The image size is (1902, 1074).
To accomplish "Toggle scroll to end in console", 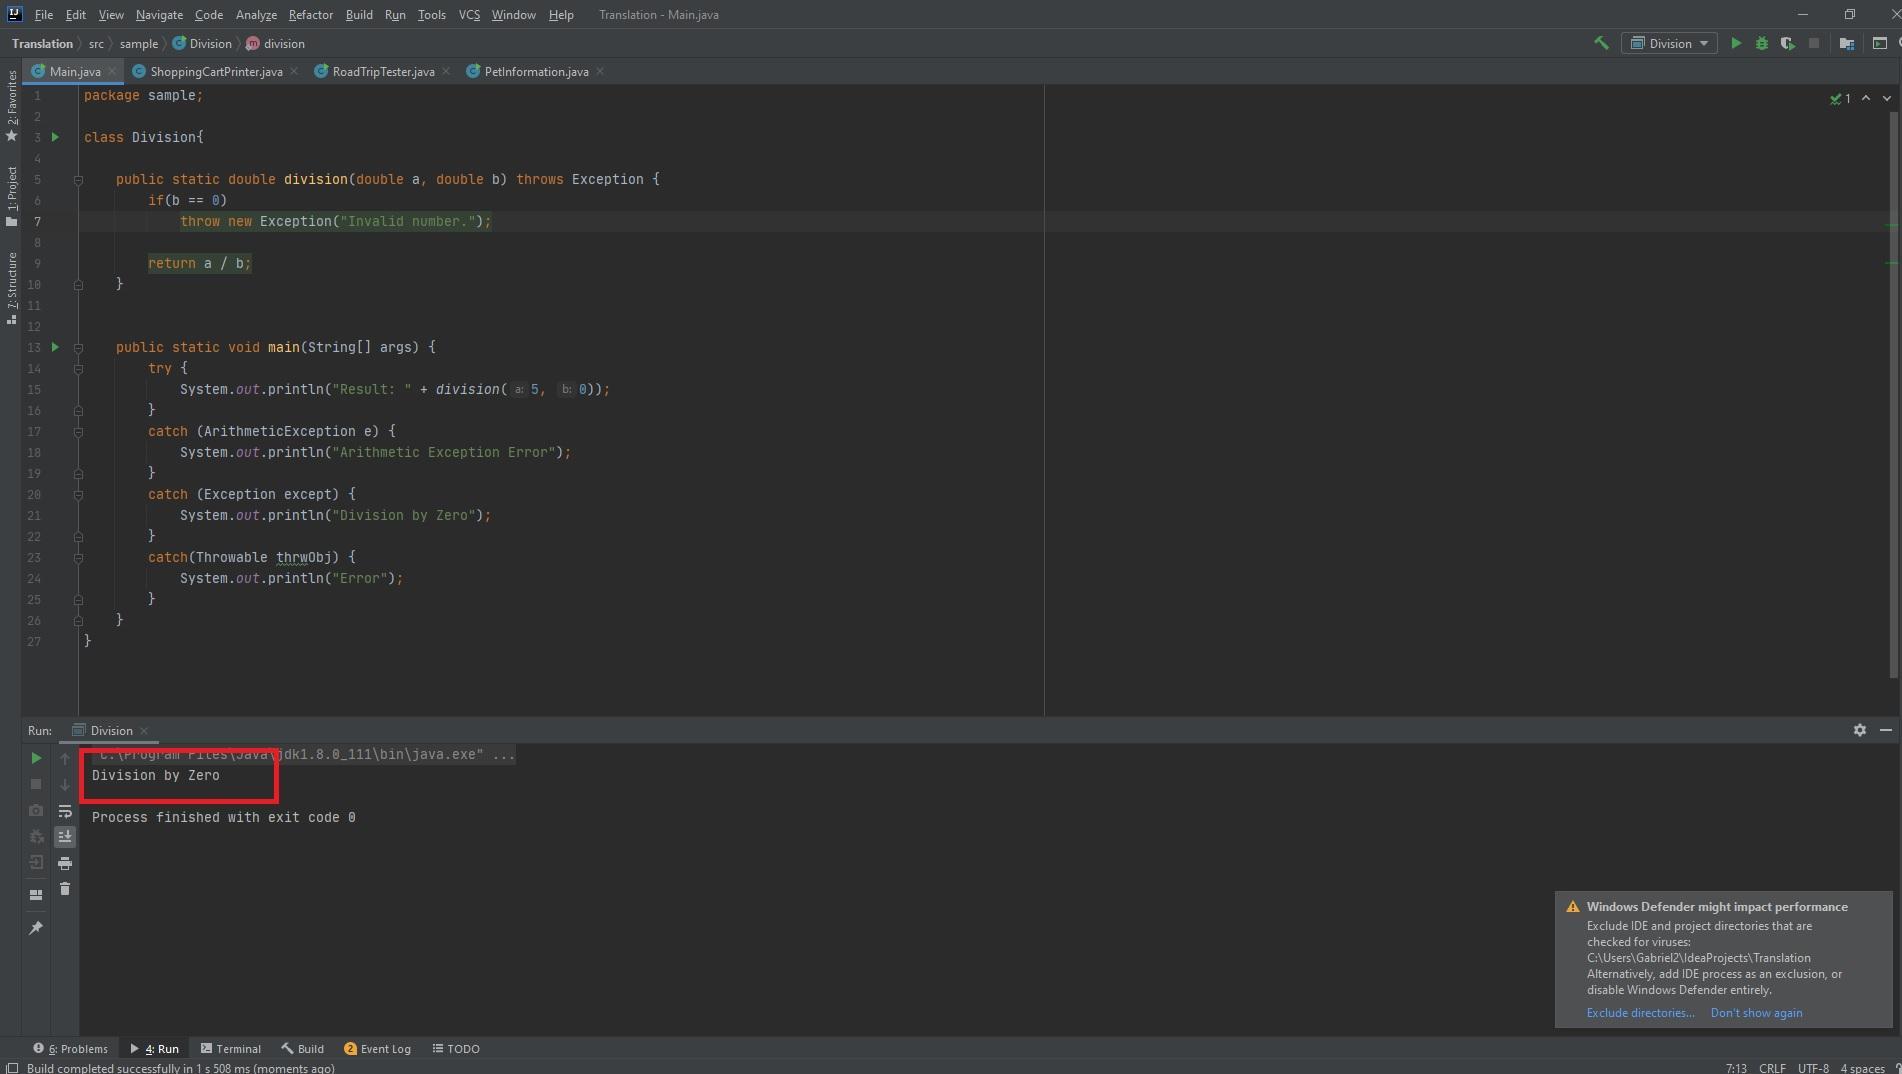I will click(x=65, y=837).
